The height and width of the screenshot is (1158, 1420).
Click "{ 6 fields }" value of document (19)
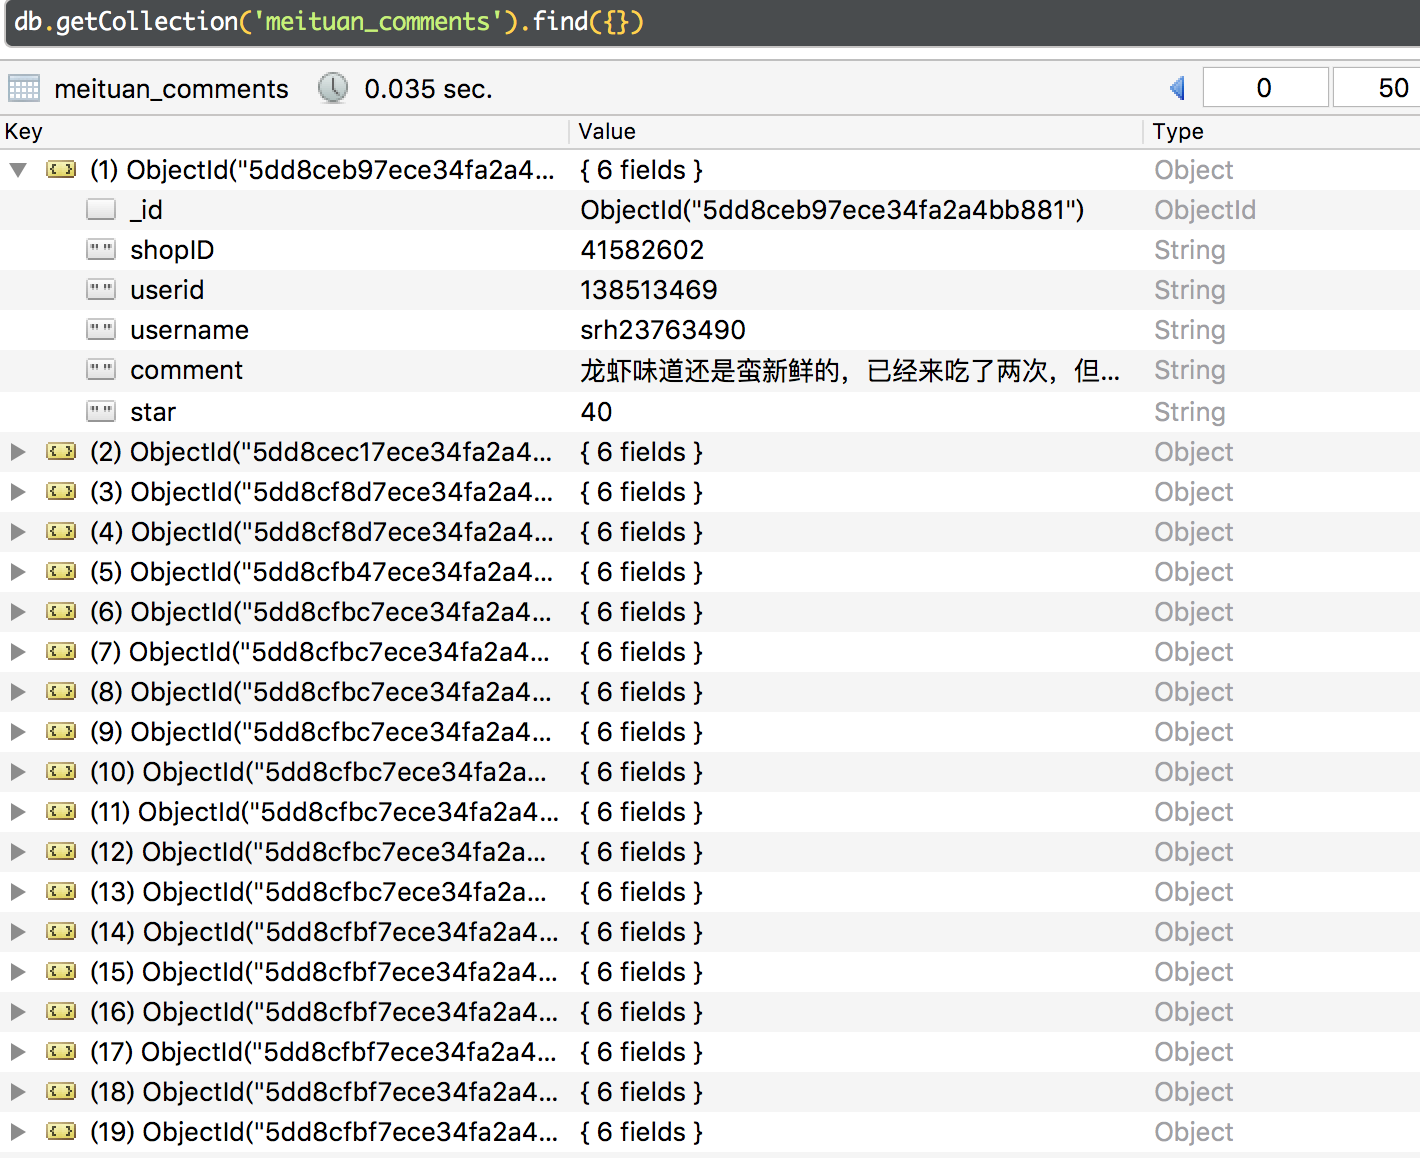[x=641, y=1132]
